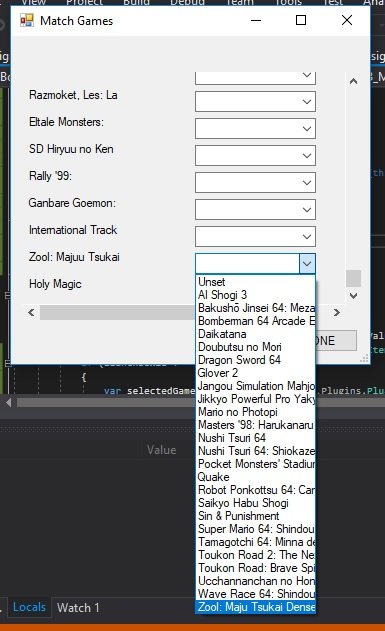Viewport: 385px width, 631px height.
Task: Pick Ucchannanchan no Hono entry
Action: pyautogui.click(x=255, y=581)
